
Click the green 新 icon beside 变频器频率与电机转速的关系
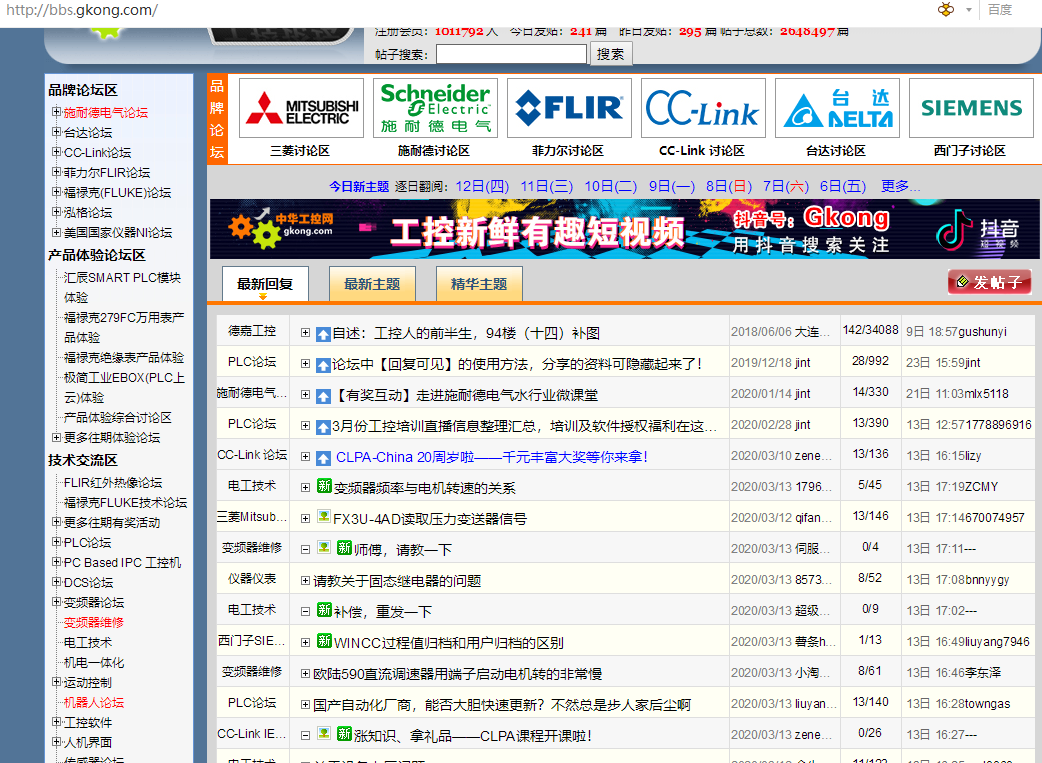click(x=324, y=487)
